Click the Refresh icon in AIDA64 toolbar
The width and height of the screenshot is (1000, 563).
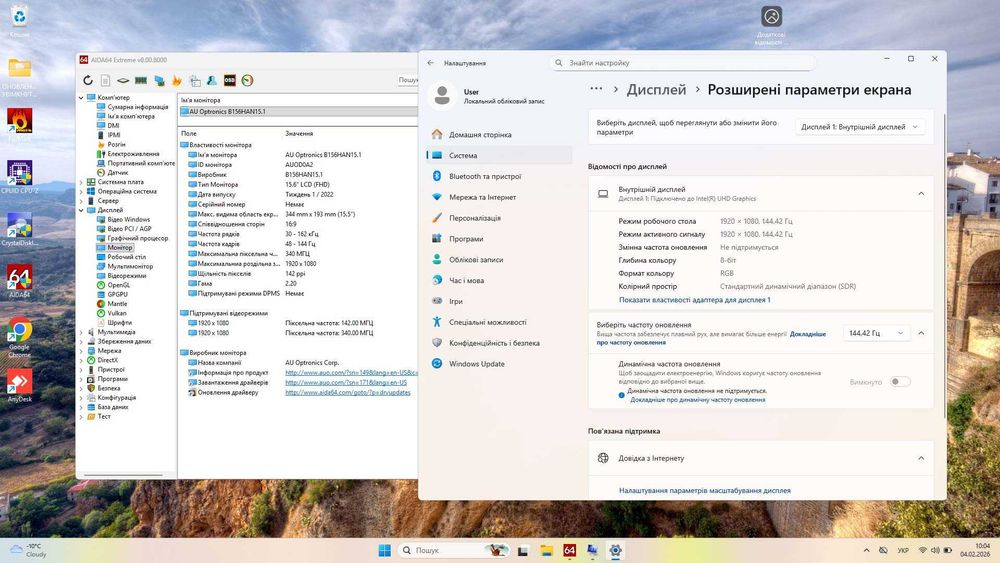[x=88, y=80]
